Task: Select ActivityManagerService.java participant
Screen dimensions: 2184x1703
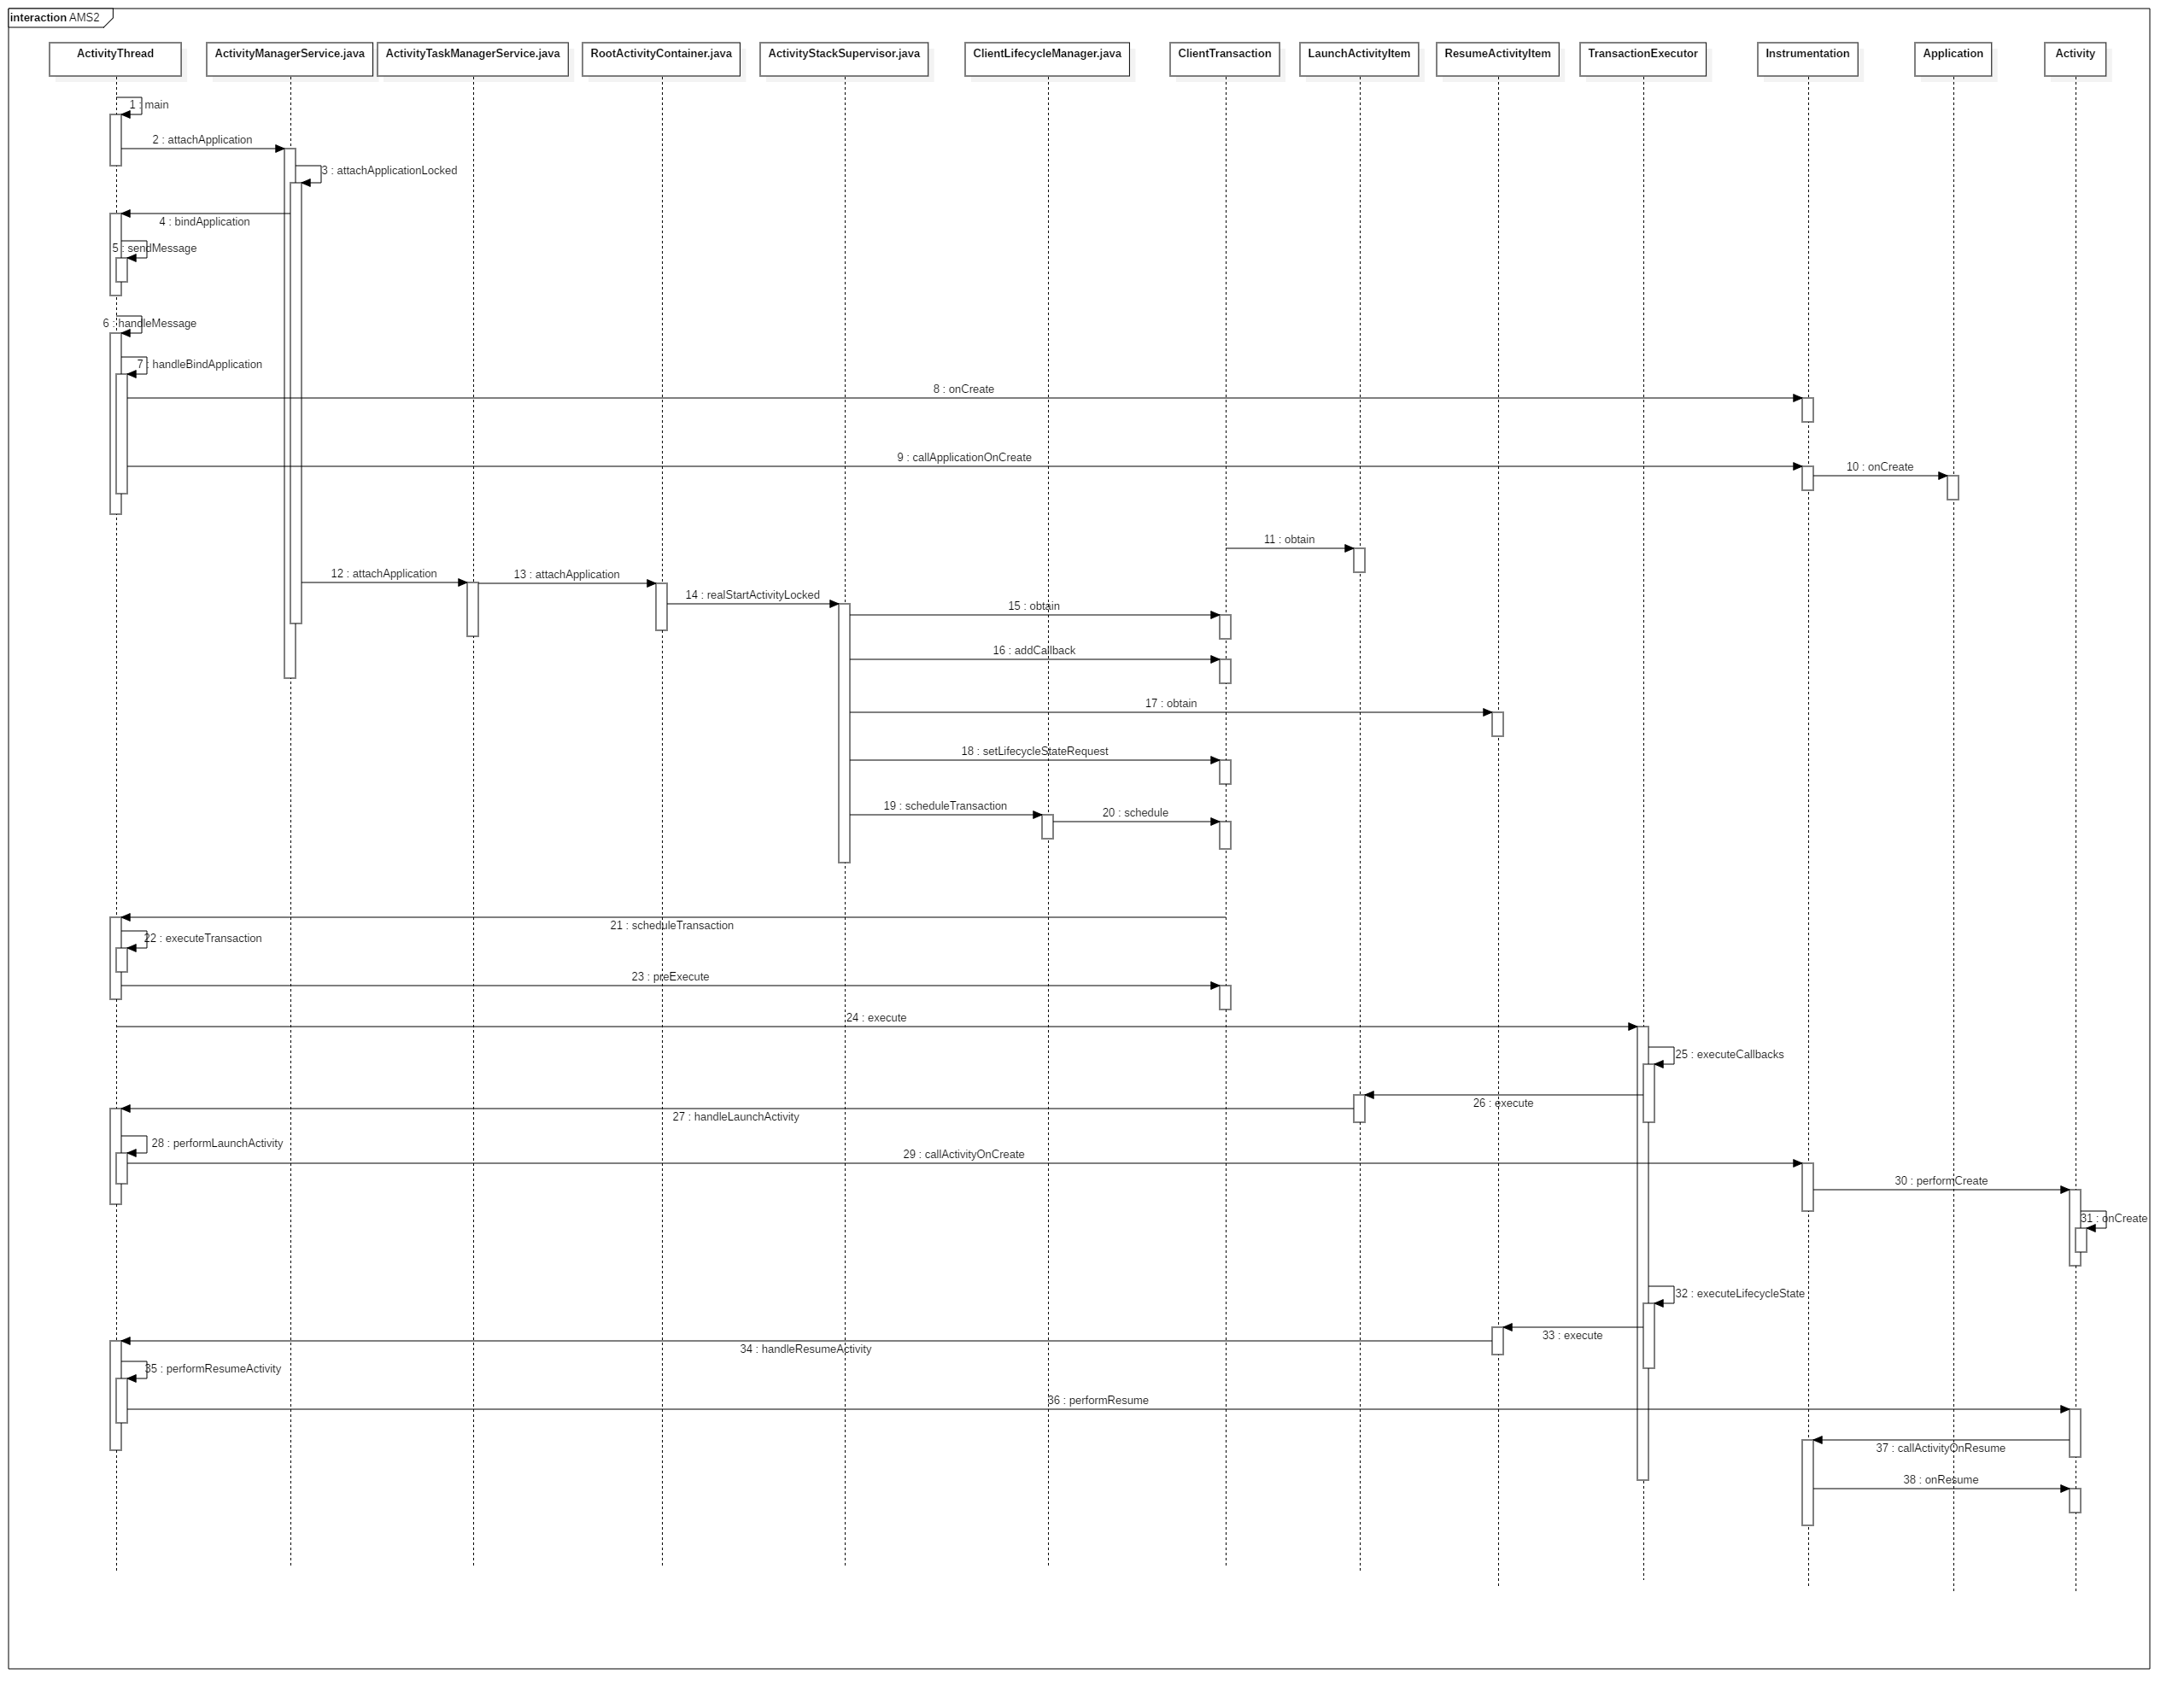Action: pyautogui.click(x=287, y=53)
